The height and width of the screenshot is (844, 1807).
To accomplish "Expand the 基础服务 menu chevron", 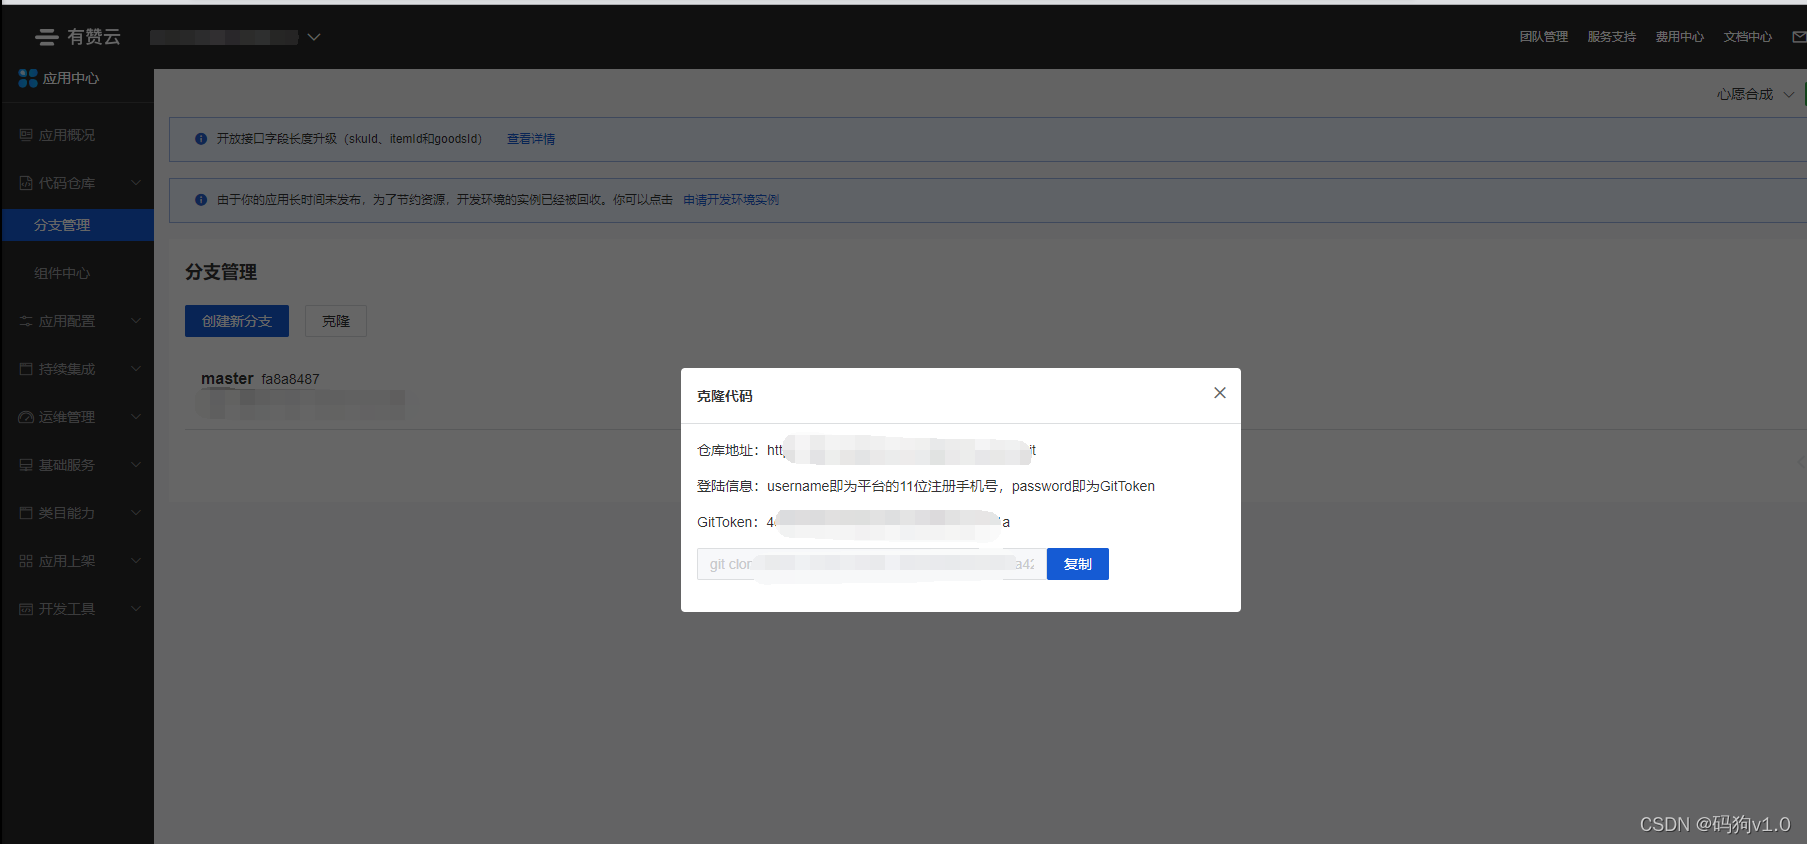I will click(x=136, y=465).
